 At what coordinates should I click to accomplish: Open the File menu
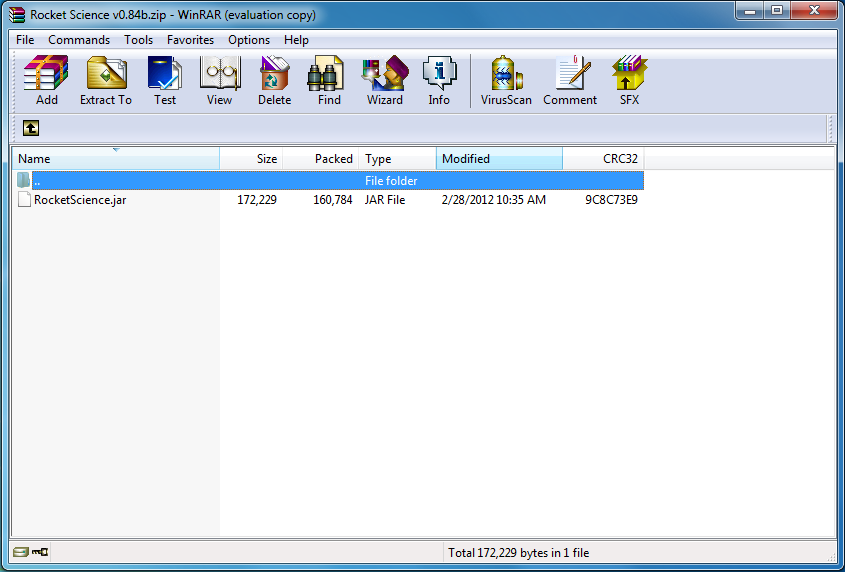click(x=25, y=40)
